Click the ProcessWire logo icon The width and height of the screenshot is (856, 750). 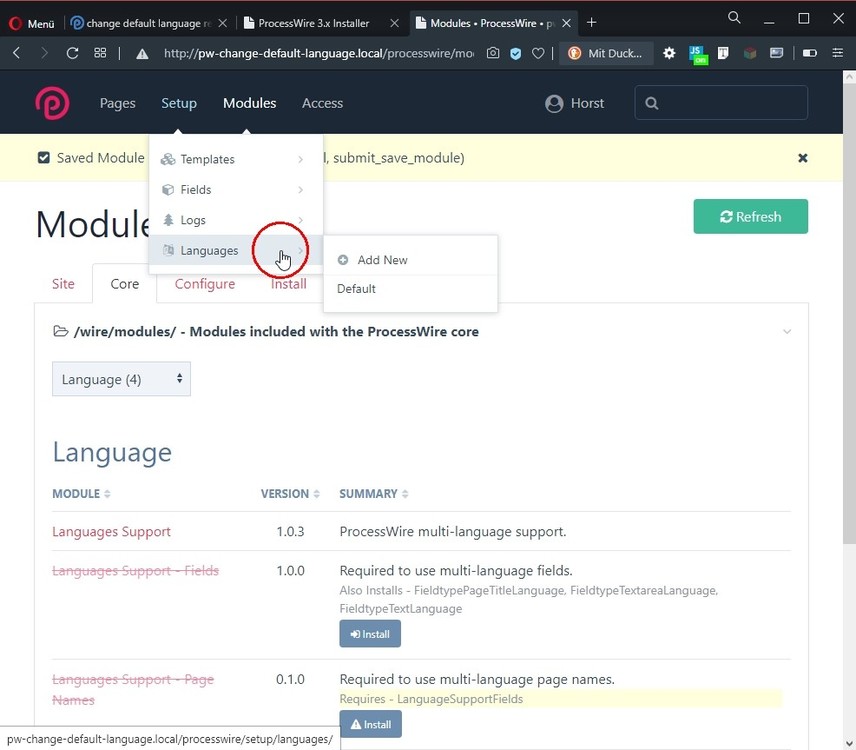(x=52, y=103)
